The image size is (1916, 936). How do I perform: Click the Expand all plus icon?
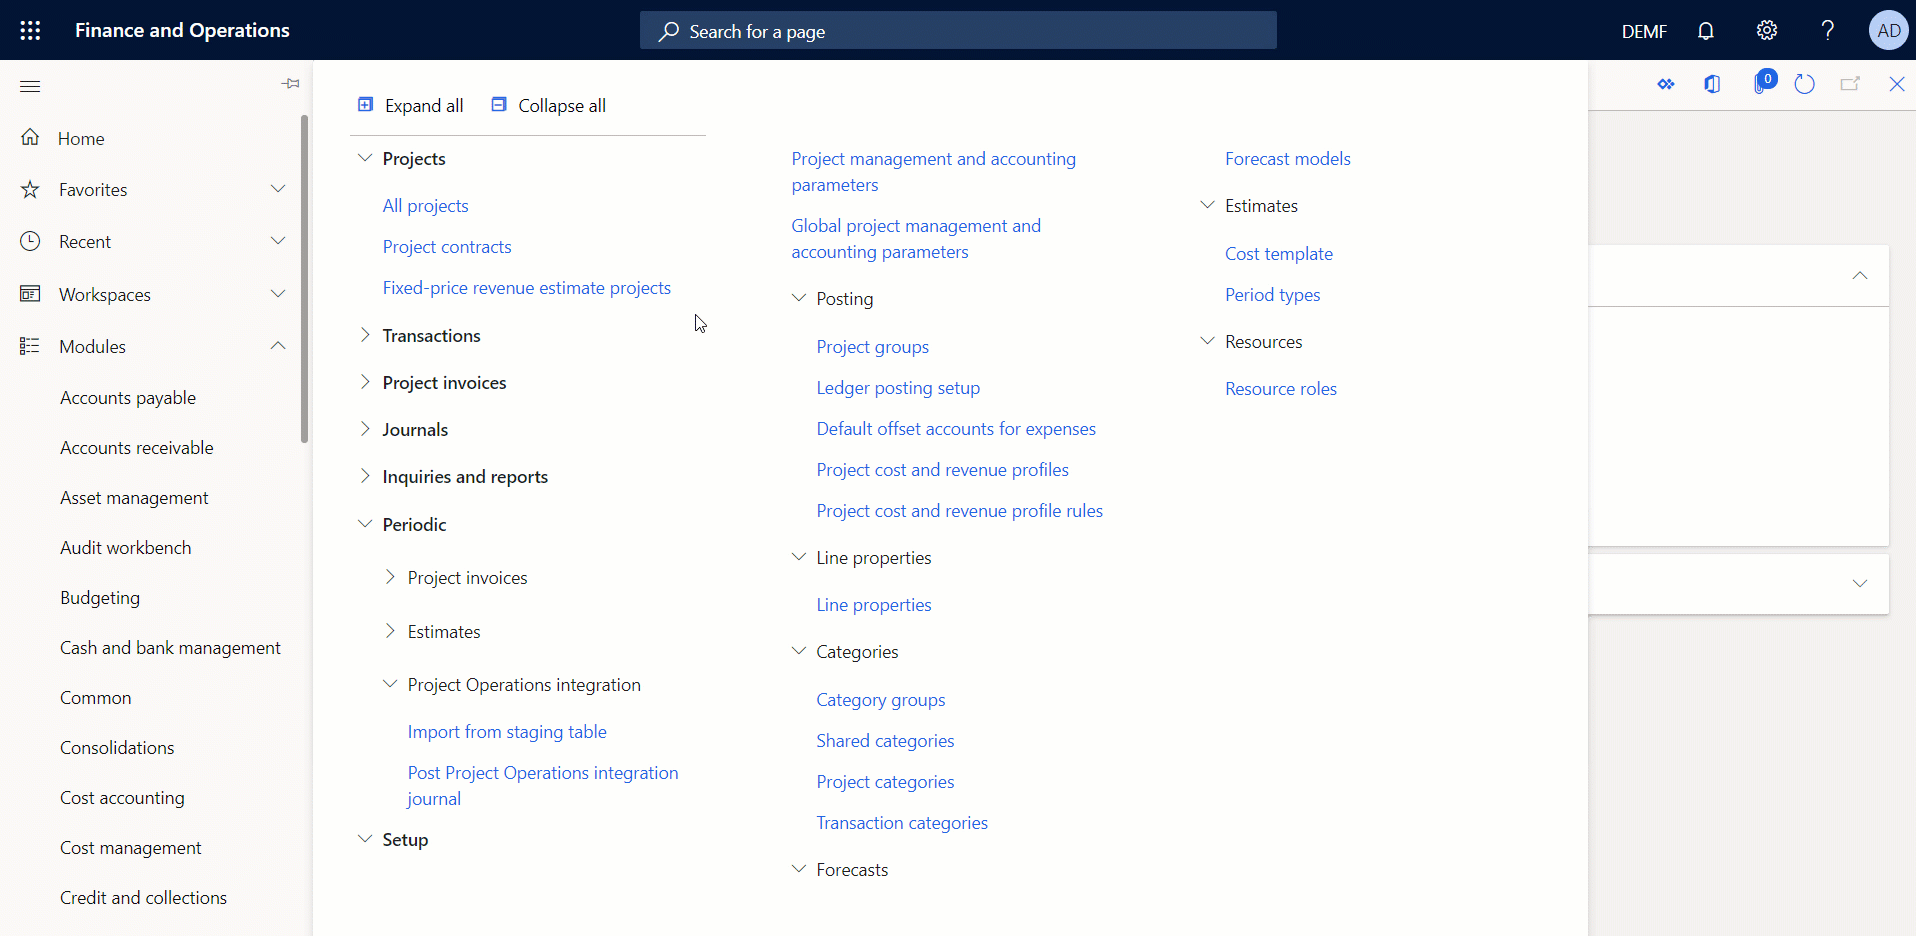pyautogui.click(x=366, y=104)
